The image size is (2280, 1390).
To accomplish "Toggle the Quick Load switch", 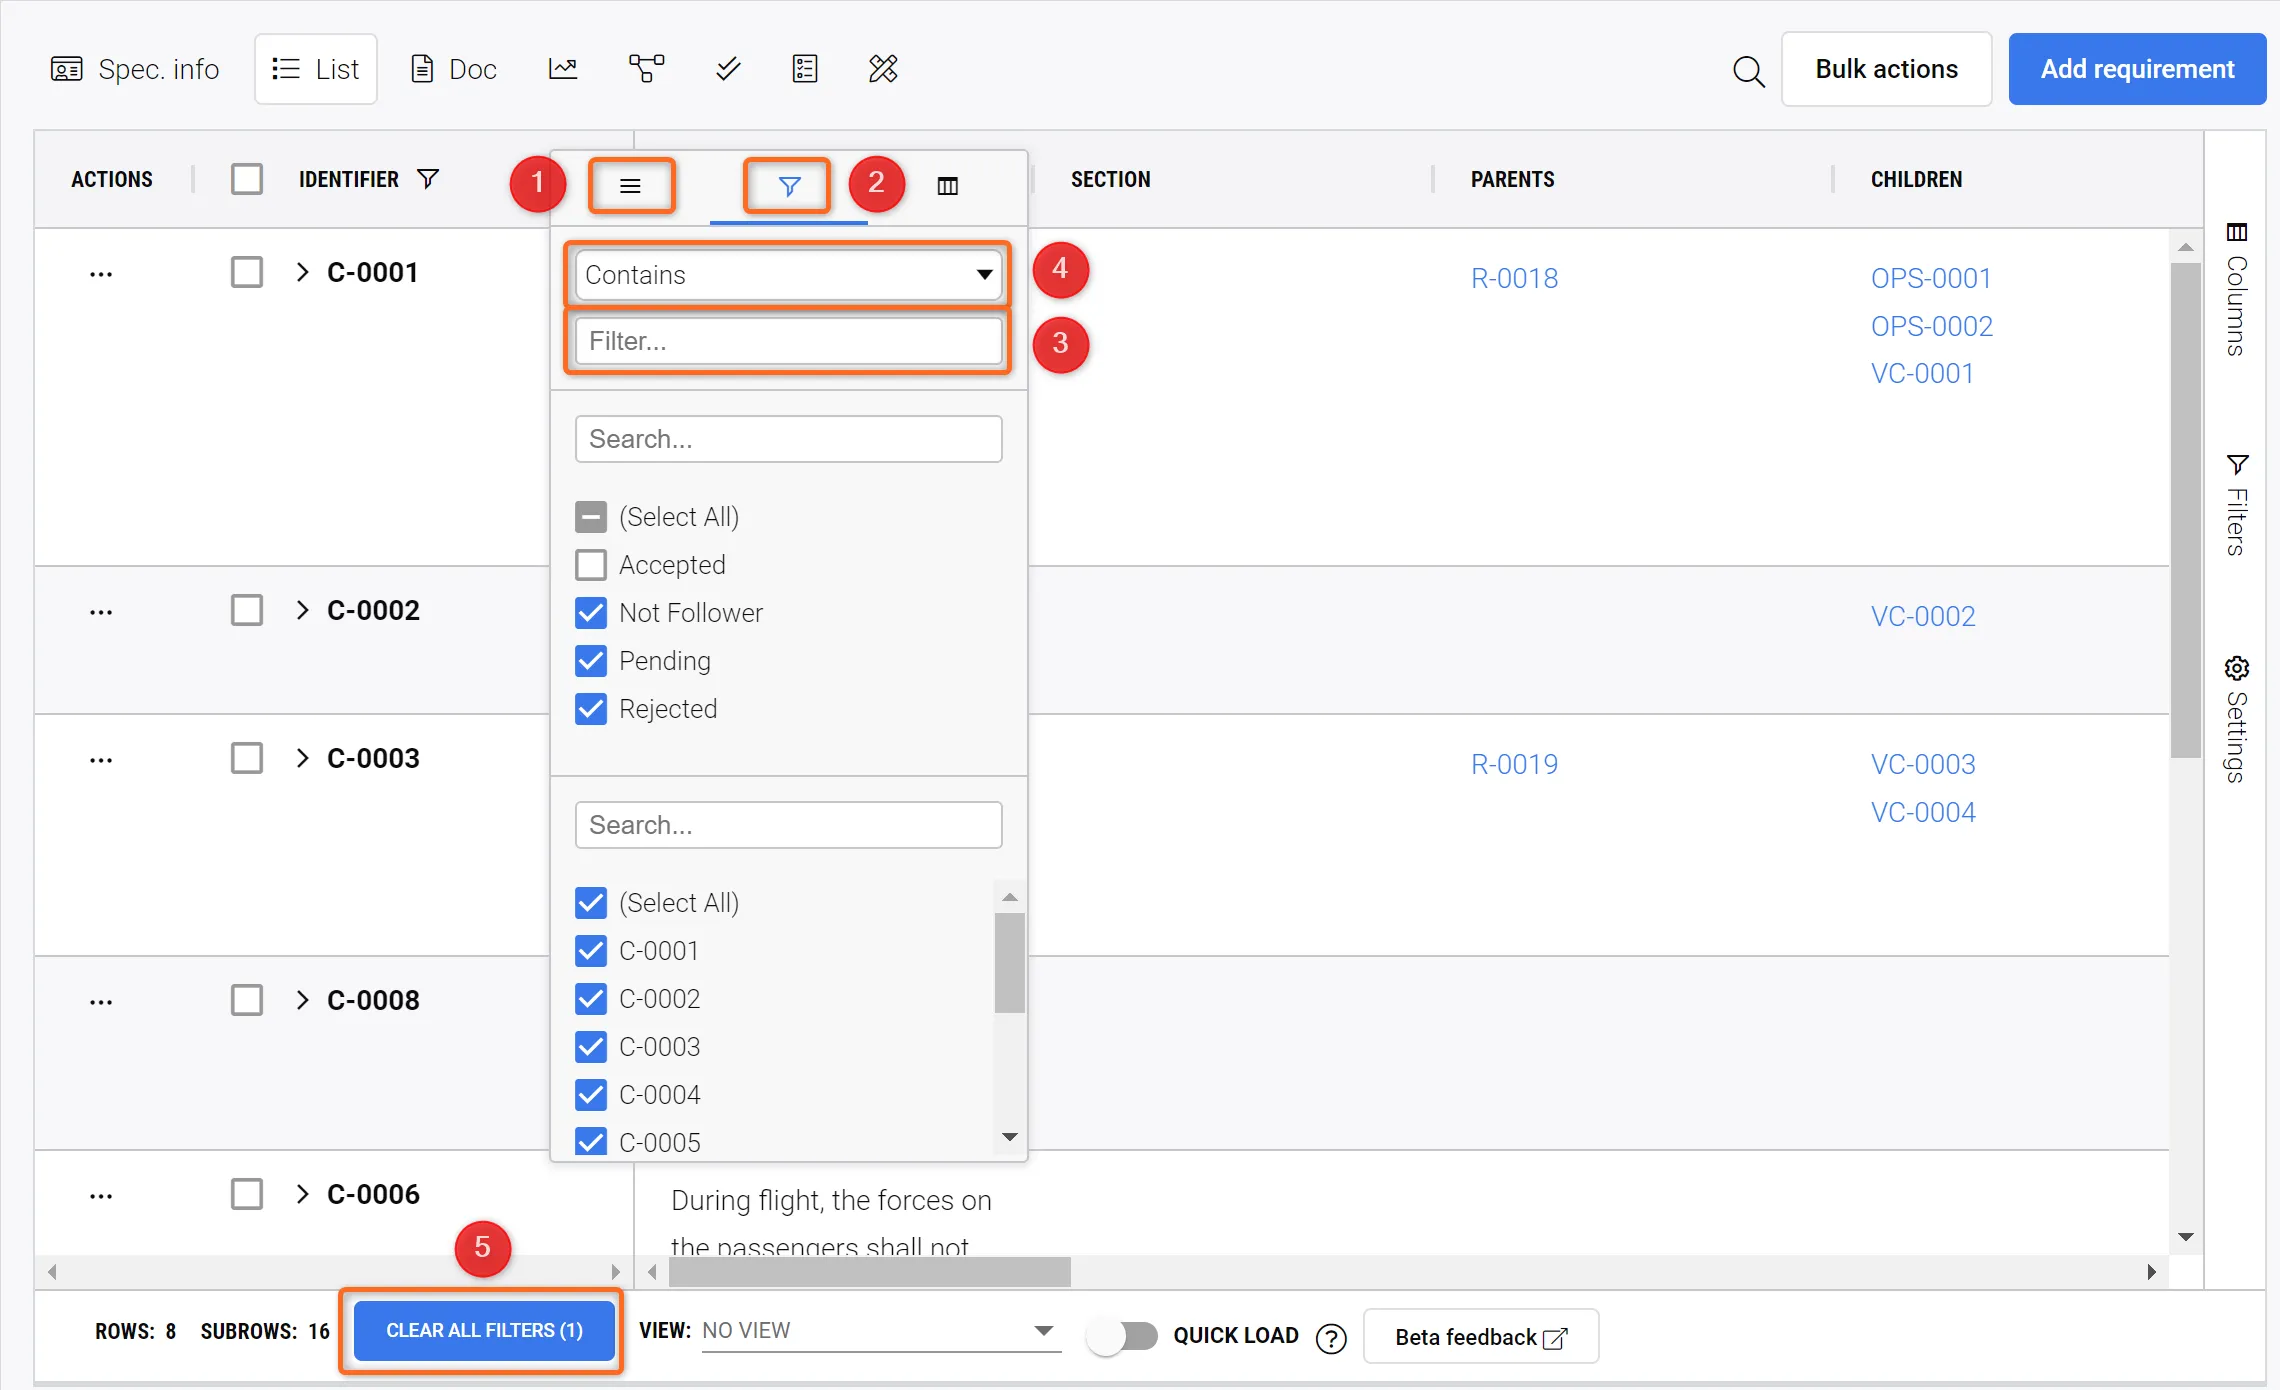I will click(1122, 1336).
